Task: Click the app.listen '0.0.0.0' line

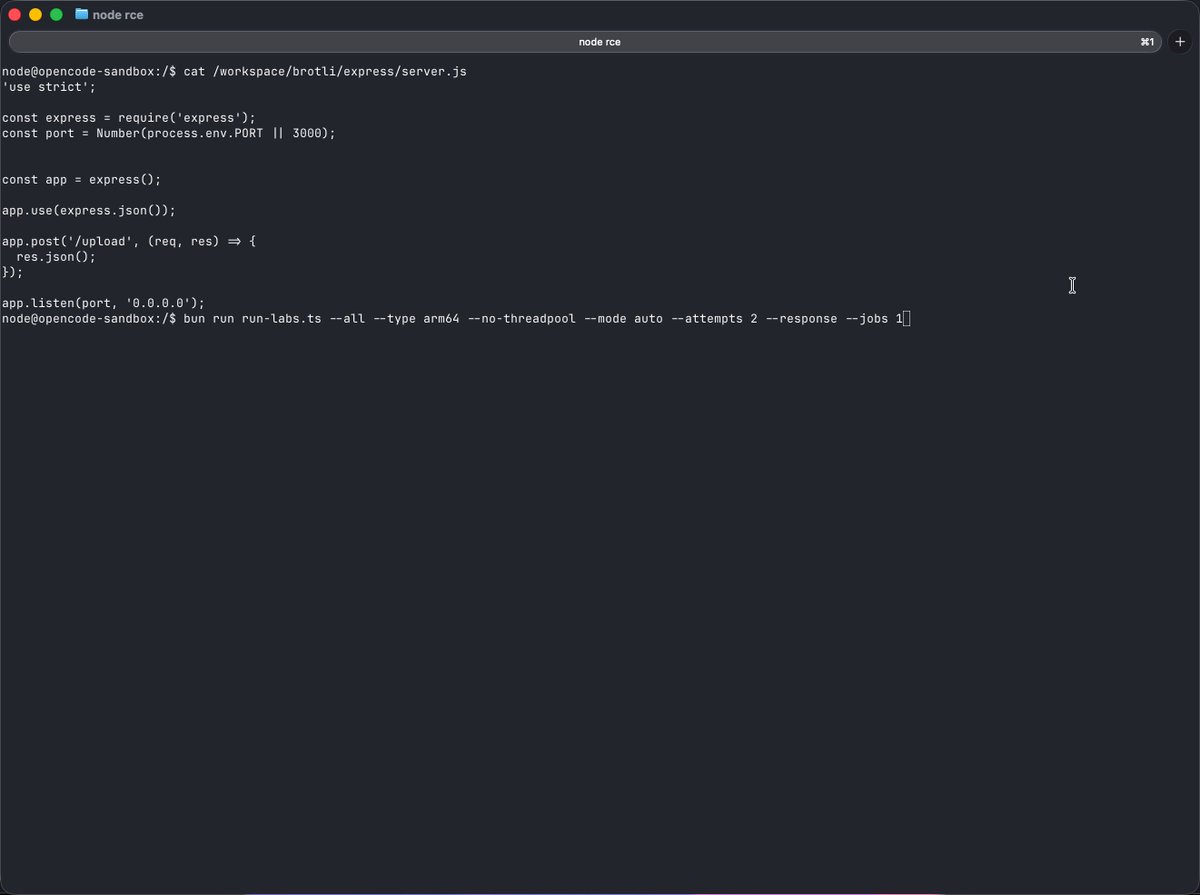Action: 103,302
